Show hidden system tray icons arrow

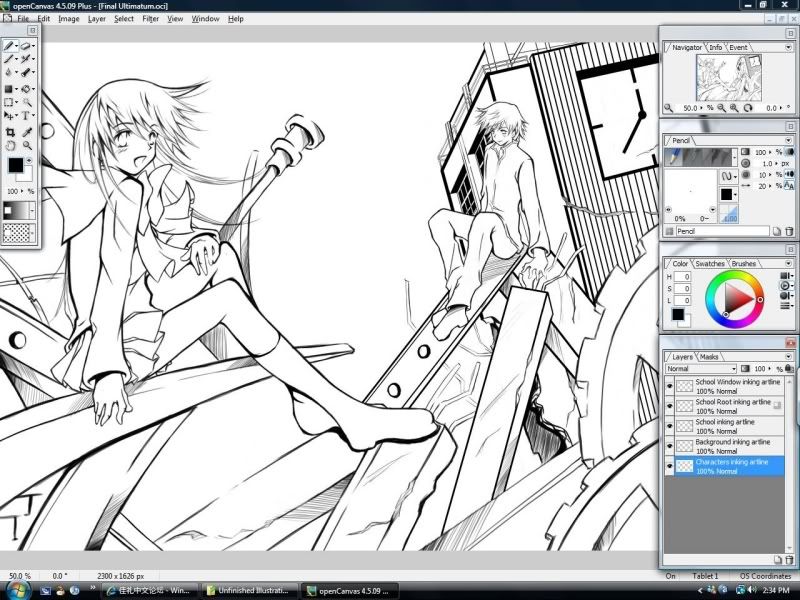tap(700, 590)
